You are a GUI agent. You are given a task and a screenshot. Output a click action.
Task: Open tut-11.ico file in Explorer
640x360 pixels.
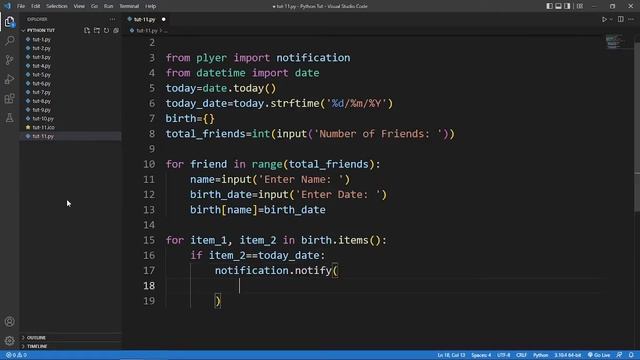[x=43, y=127]
